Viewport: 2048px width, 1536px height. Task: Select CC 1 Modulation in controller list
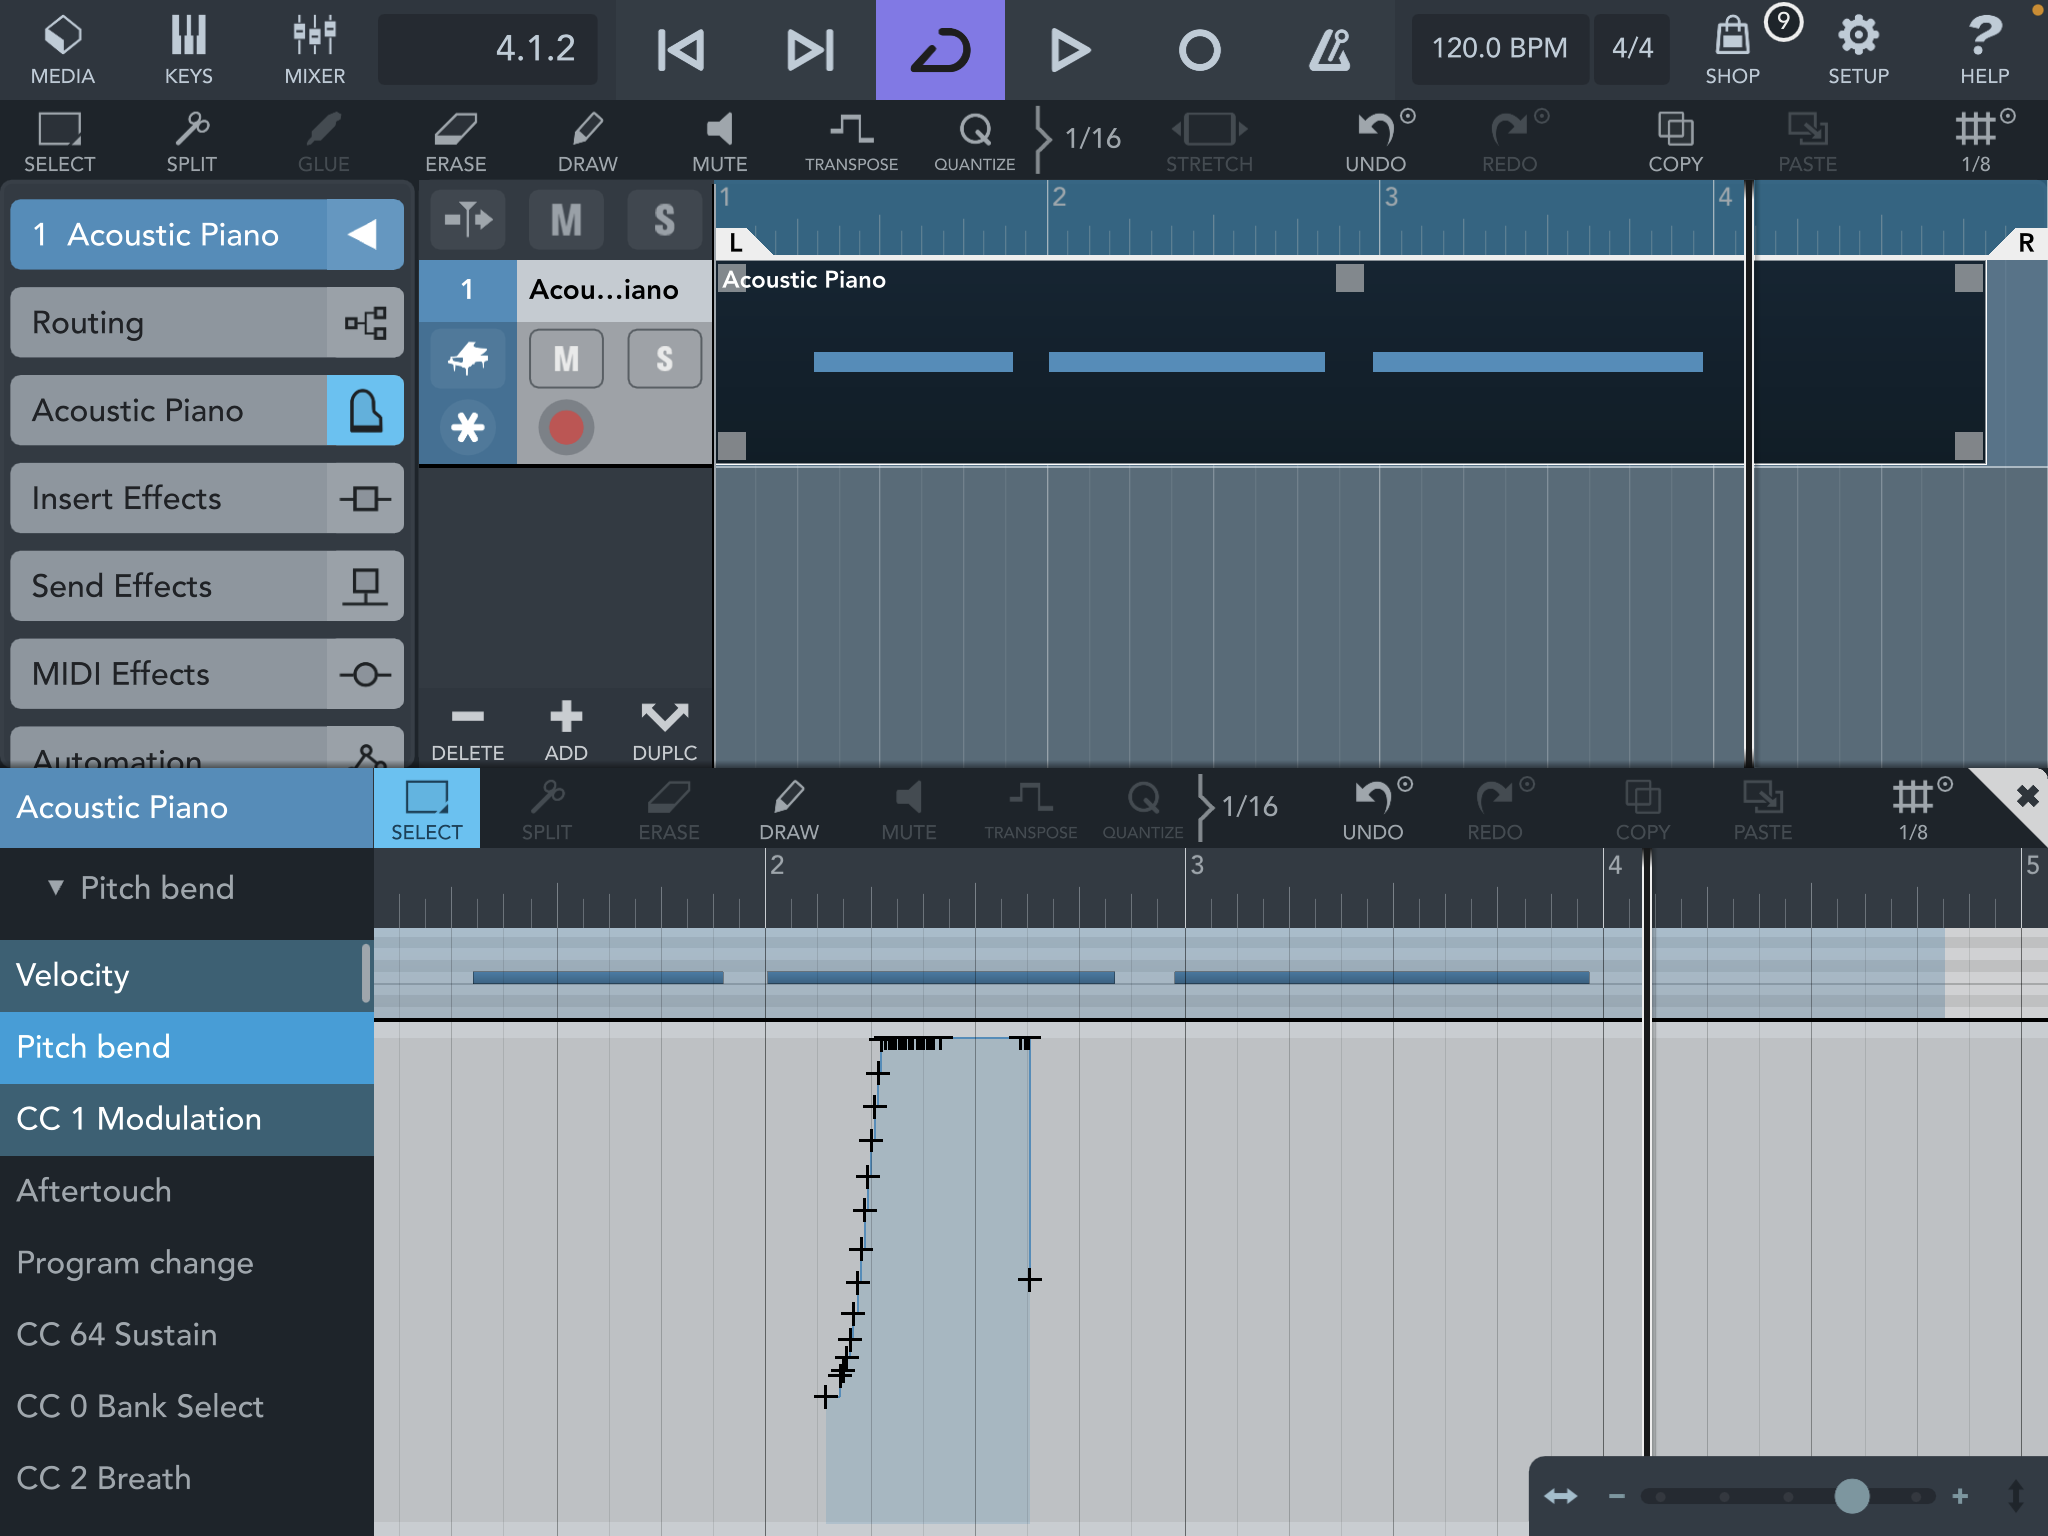point(187,1119)
